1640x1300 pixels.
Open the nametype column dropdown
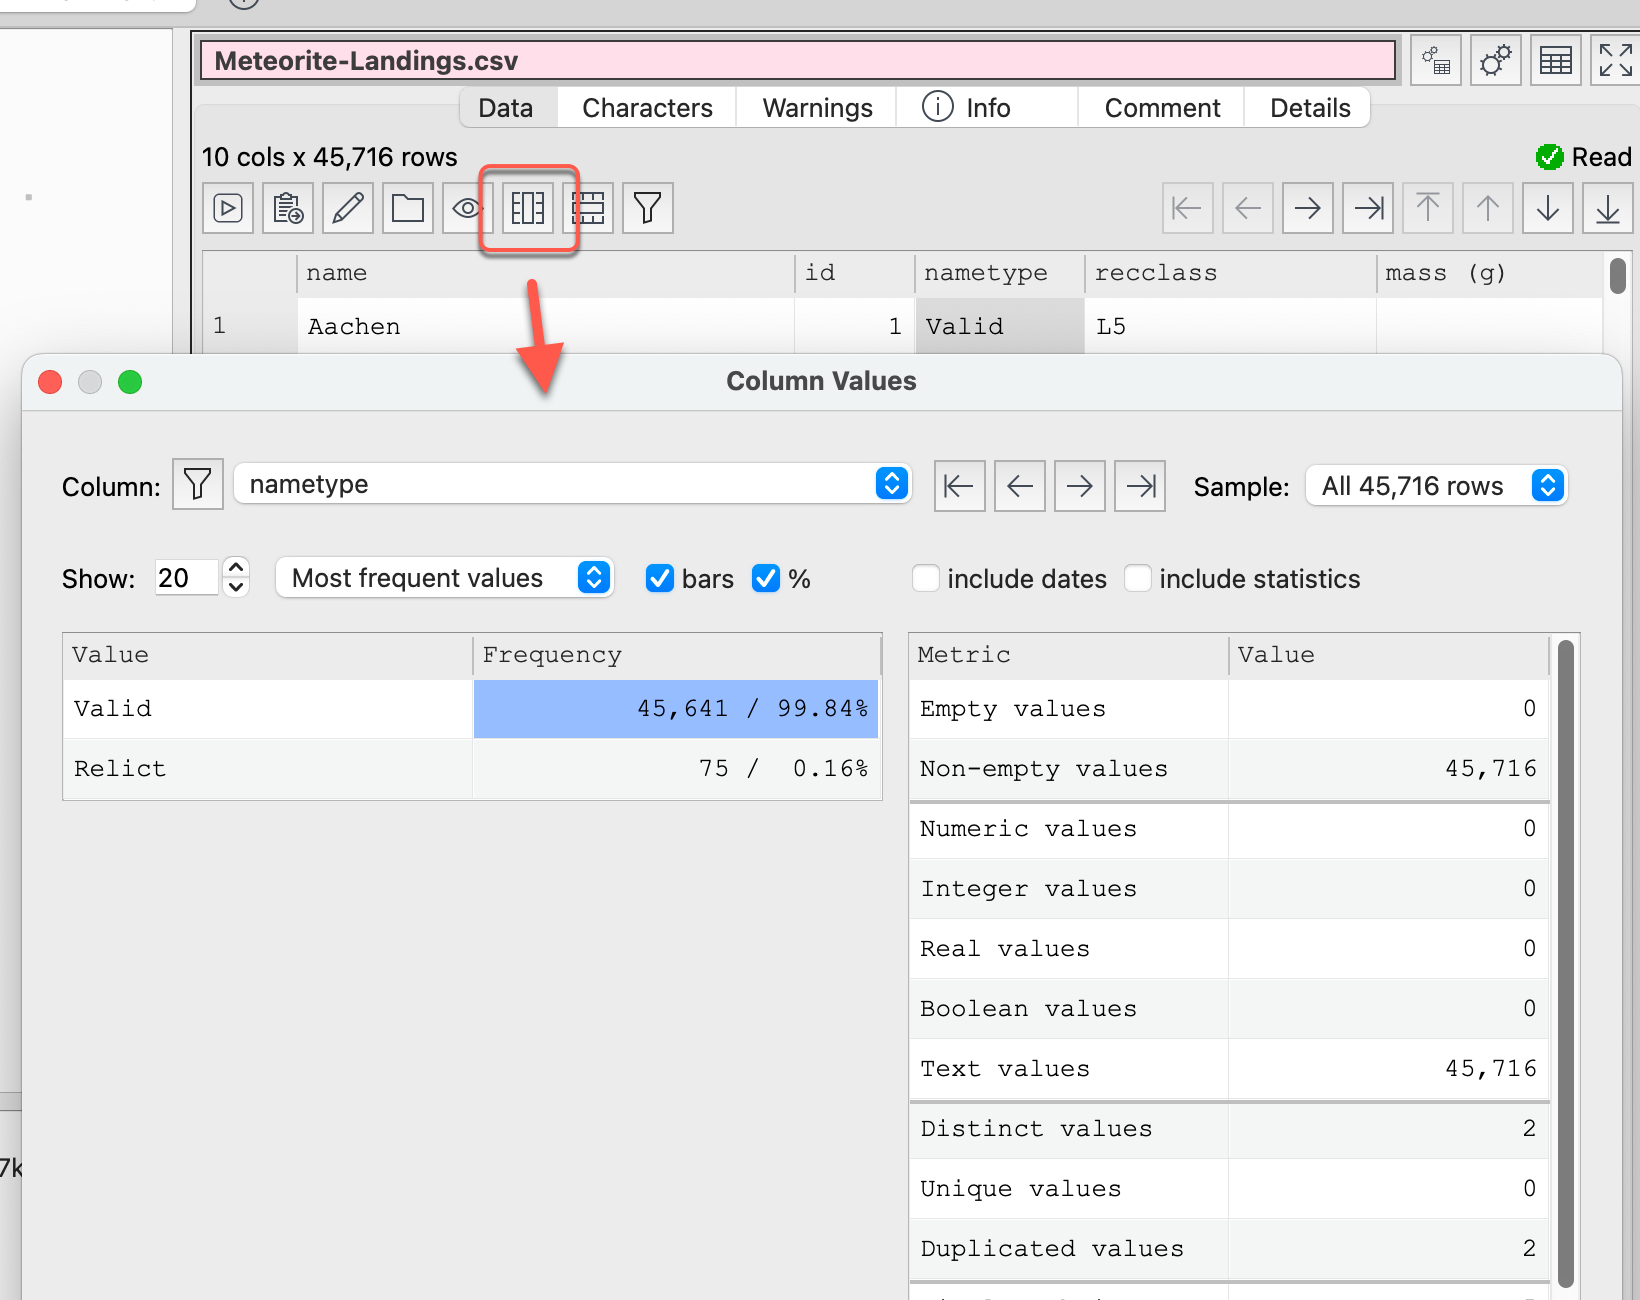point(572,484)
